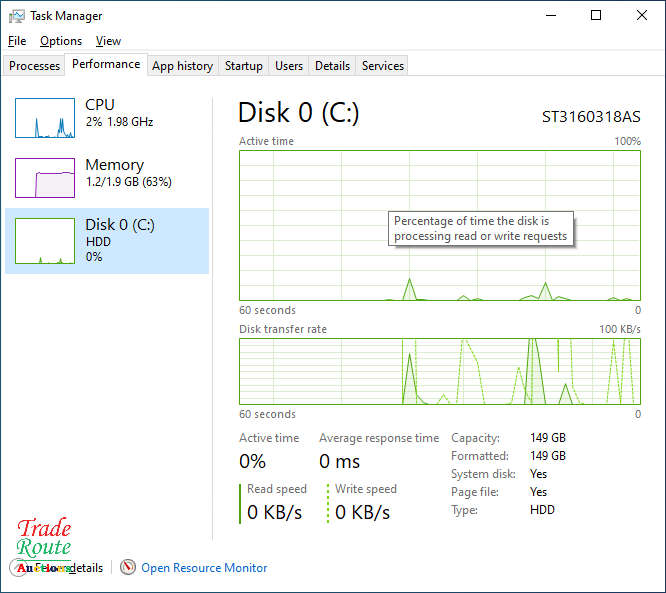
Task: Click the Resource Monitor gauge icon
Action: pos(128,568)
